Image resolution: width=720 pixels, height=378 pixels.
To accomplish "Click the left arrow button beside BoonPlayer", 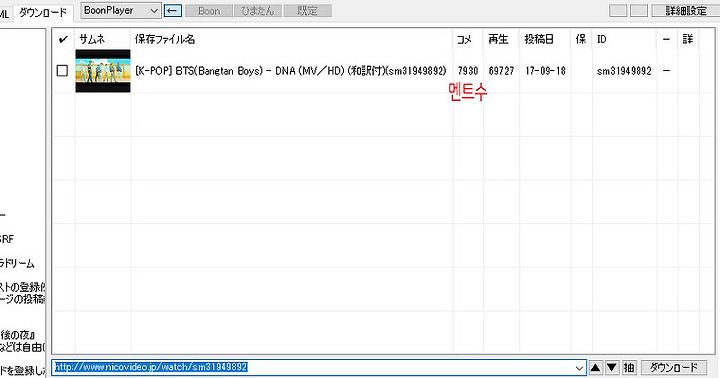I will point(173,11).
